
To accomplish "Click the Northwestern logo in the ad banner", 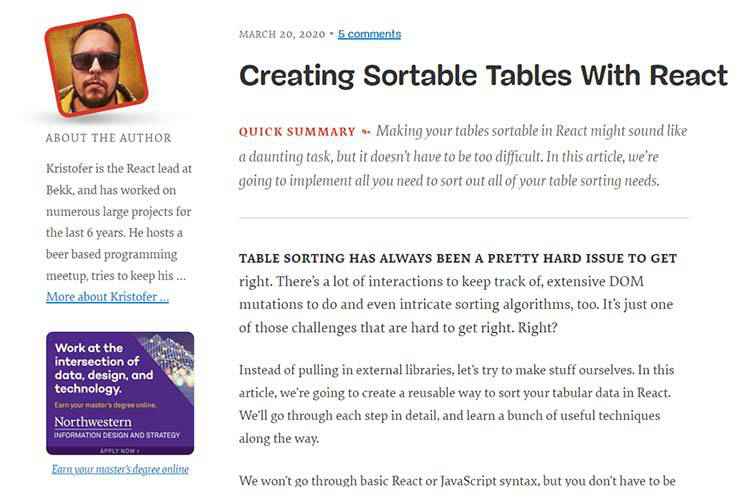I will point(92,422).
